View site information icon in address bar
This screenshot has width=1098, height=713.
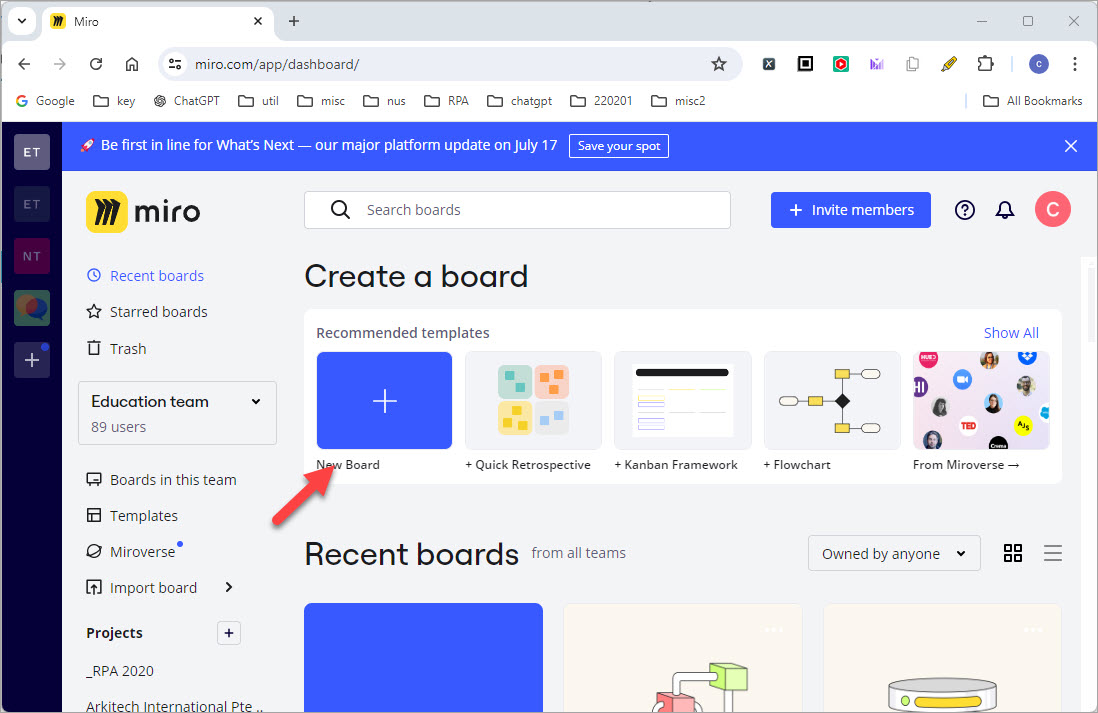point(174,64)
